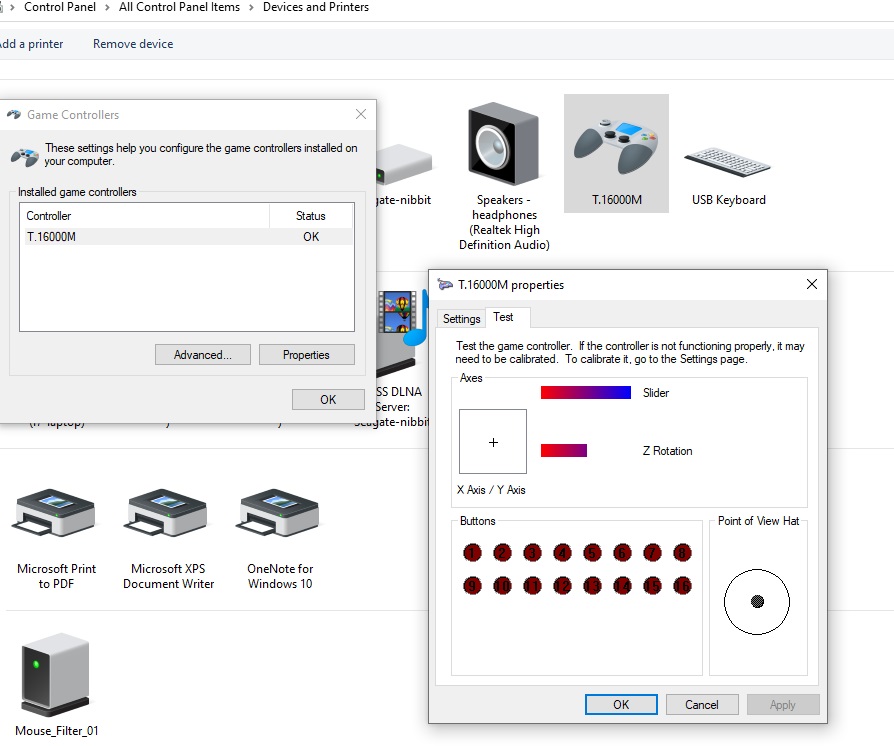This screenshot has height=746, width=894.
Task: Click the Point of View Hat circle
Action: pyautogui.click(x=757, y=602)
